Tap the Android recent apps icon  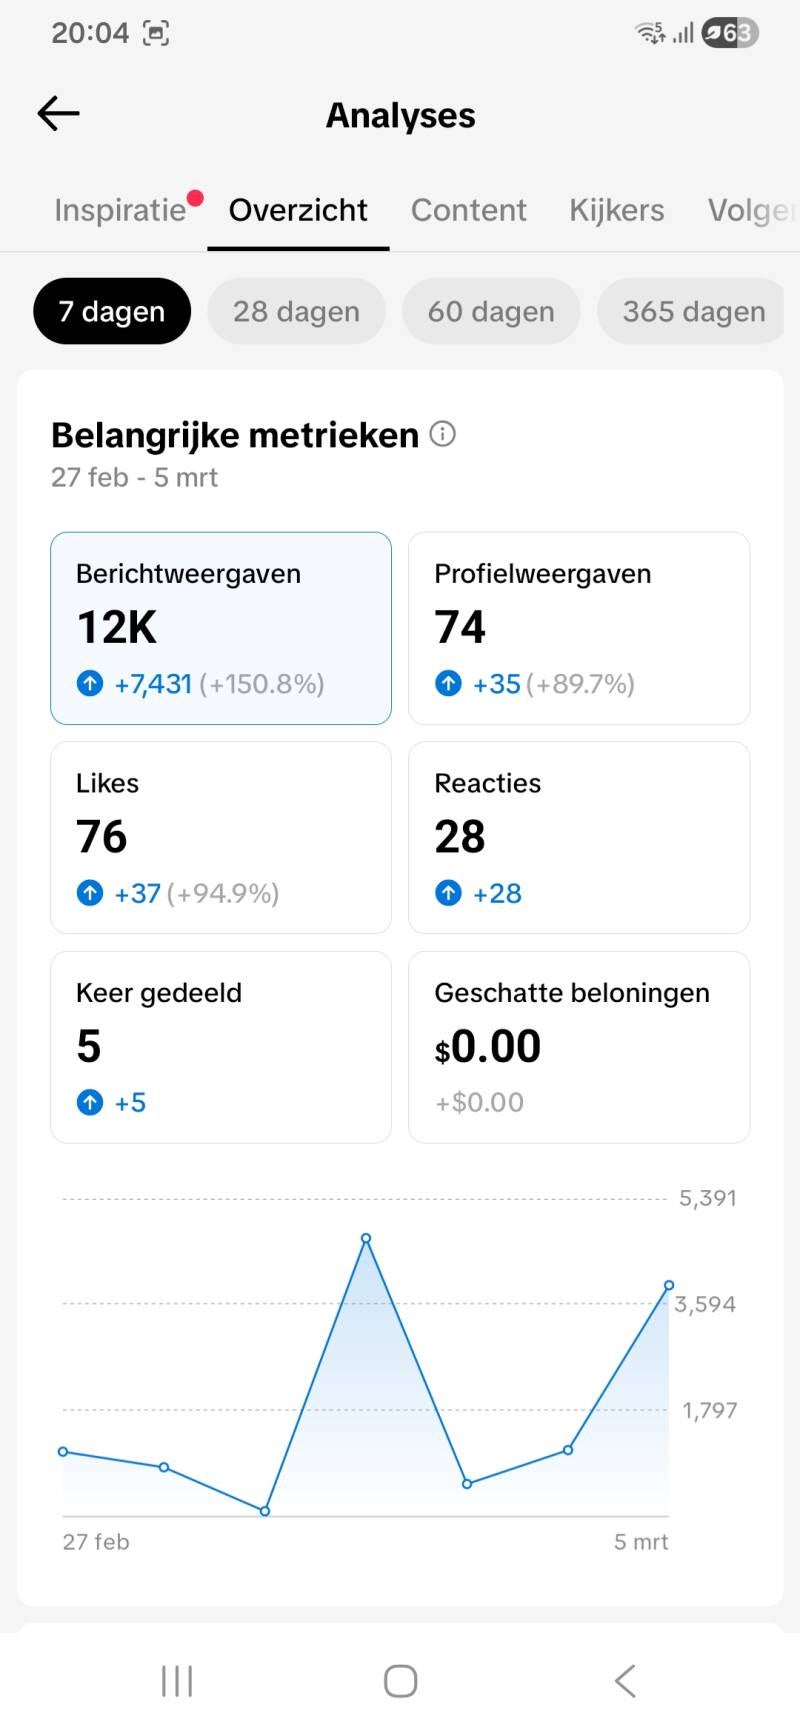[x=177, y=1681]
